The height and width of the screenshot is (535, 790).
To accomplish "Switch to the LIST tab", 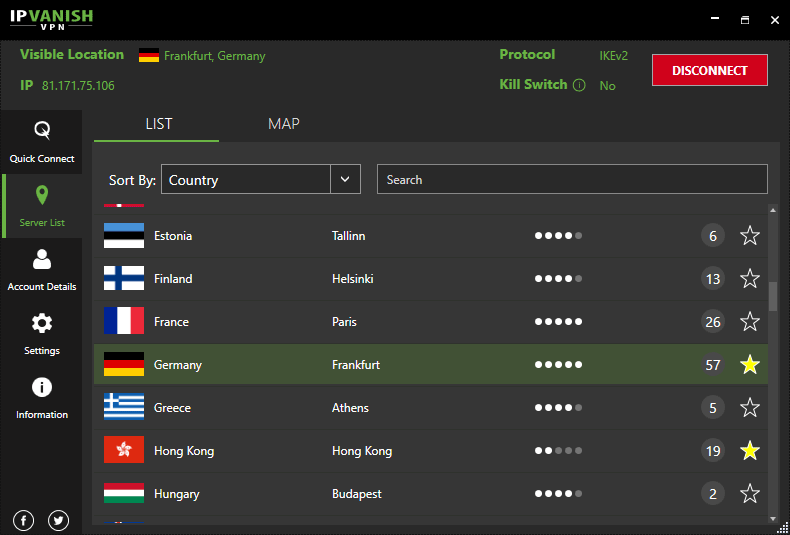I will (159, 124).
